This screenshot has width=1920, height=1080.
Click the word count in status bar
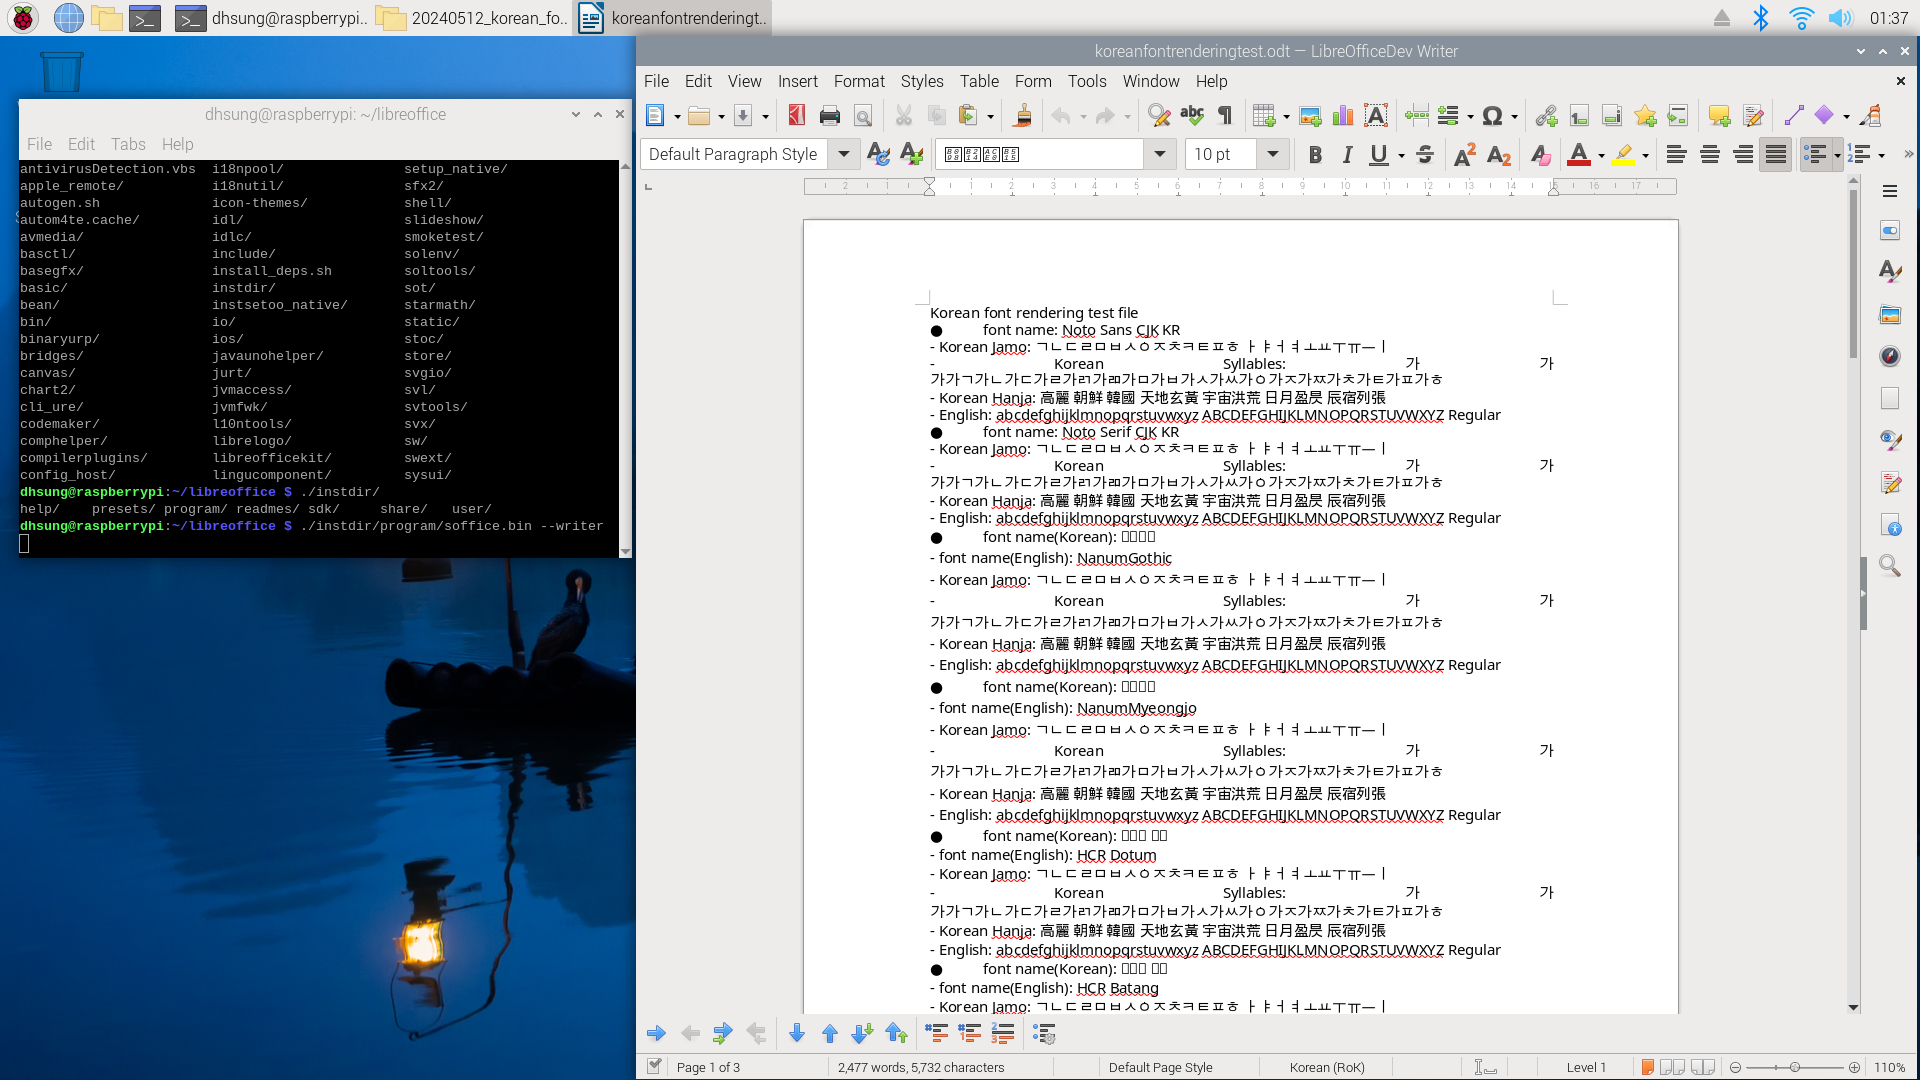pyautogui.click(x=921, y=1067)
